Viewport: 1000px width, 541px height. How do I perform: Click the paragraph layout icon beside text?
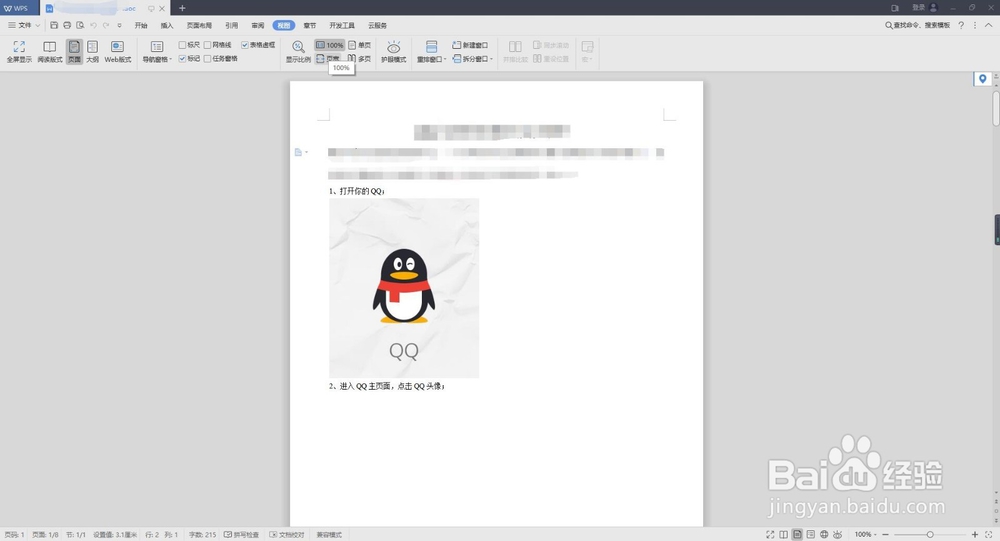pyautogui.click(x=298, y=152)
